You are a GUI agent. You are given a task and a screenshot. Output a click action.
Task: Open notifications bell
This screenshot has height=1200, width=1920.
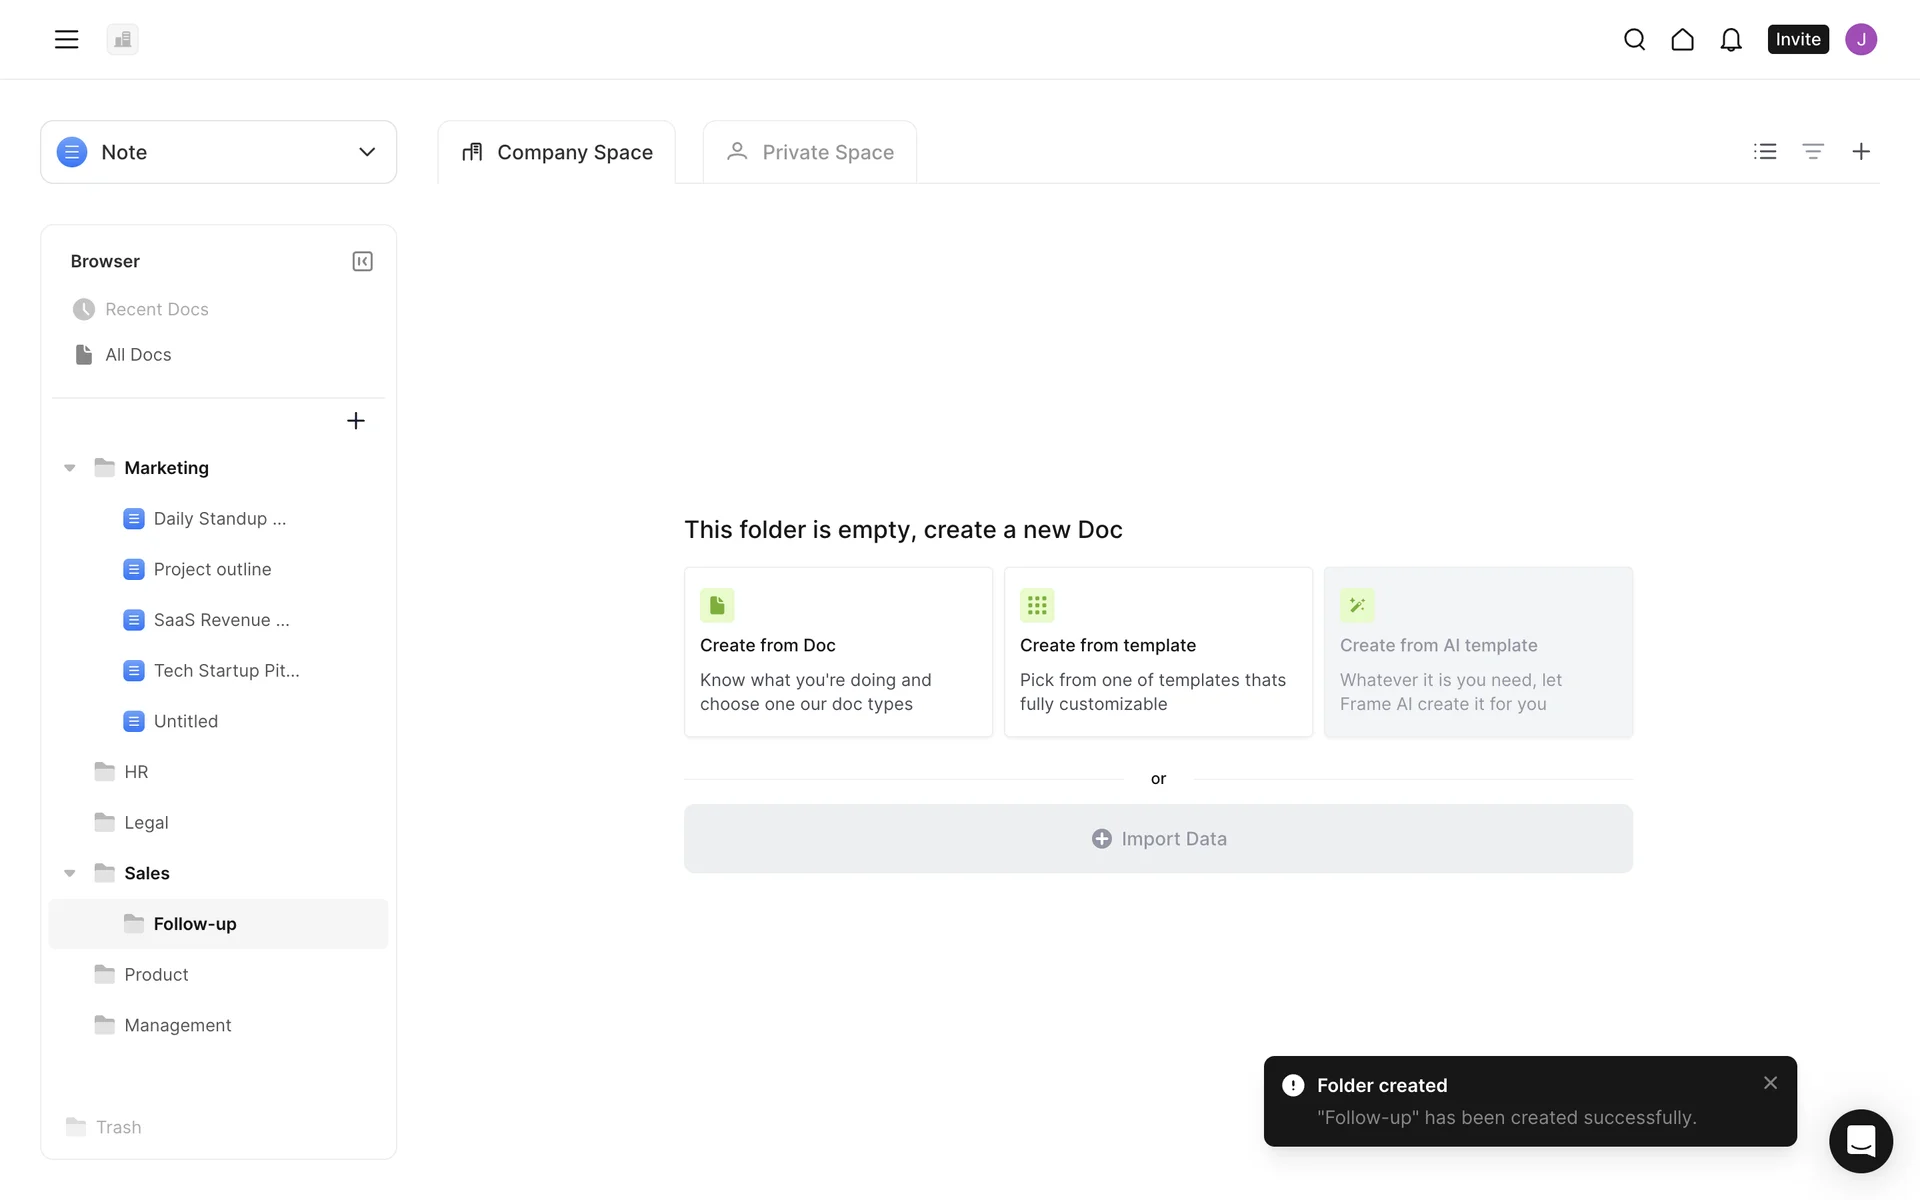click(1730, 39)
